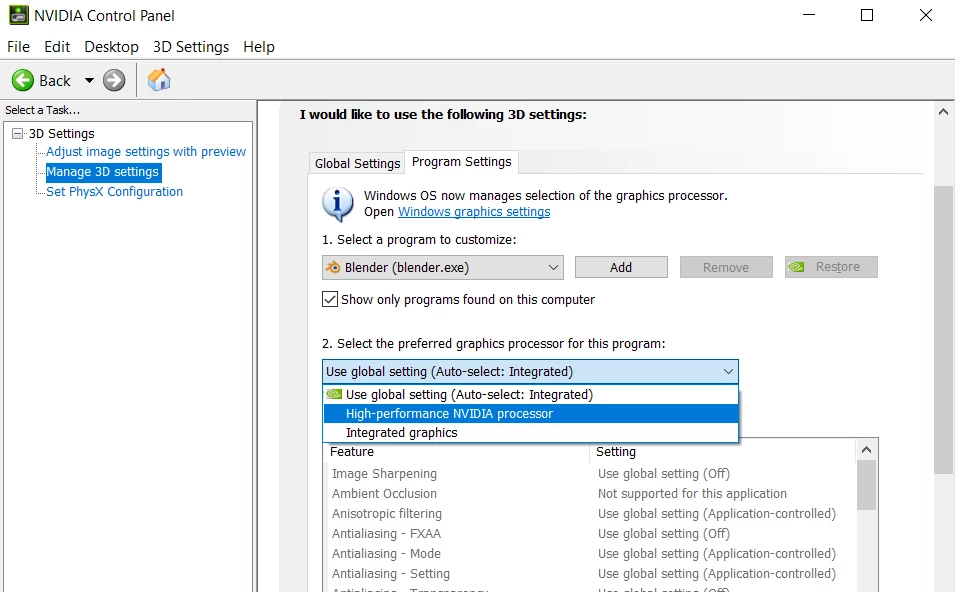Select Manage 3D settings in task tree
Image resolution: width=955 pixels, height=592 pixels.
click(x=102, y=172)
